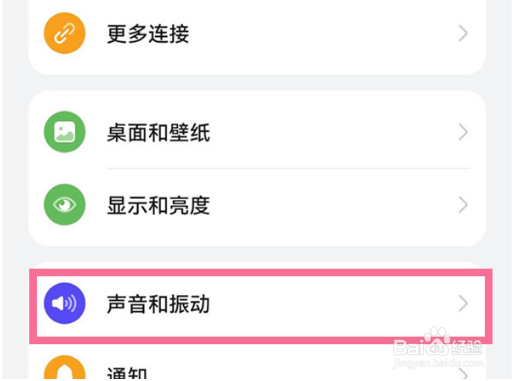Select the 桌面和壁纸 menu label
Screen dimensions: 513x381
click(x=158, y=132)
